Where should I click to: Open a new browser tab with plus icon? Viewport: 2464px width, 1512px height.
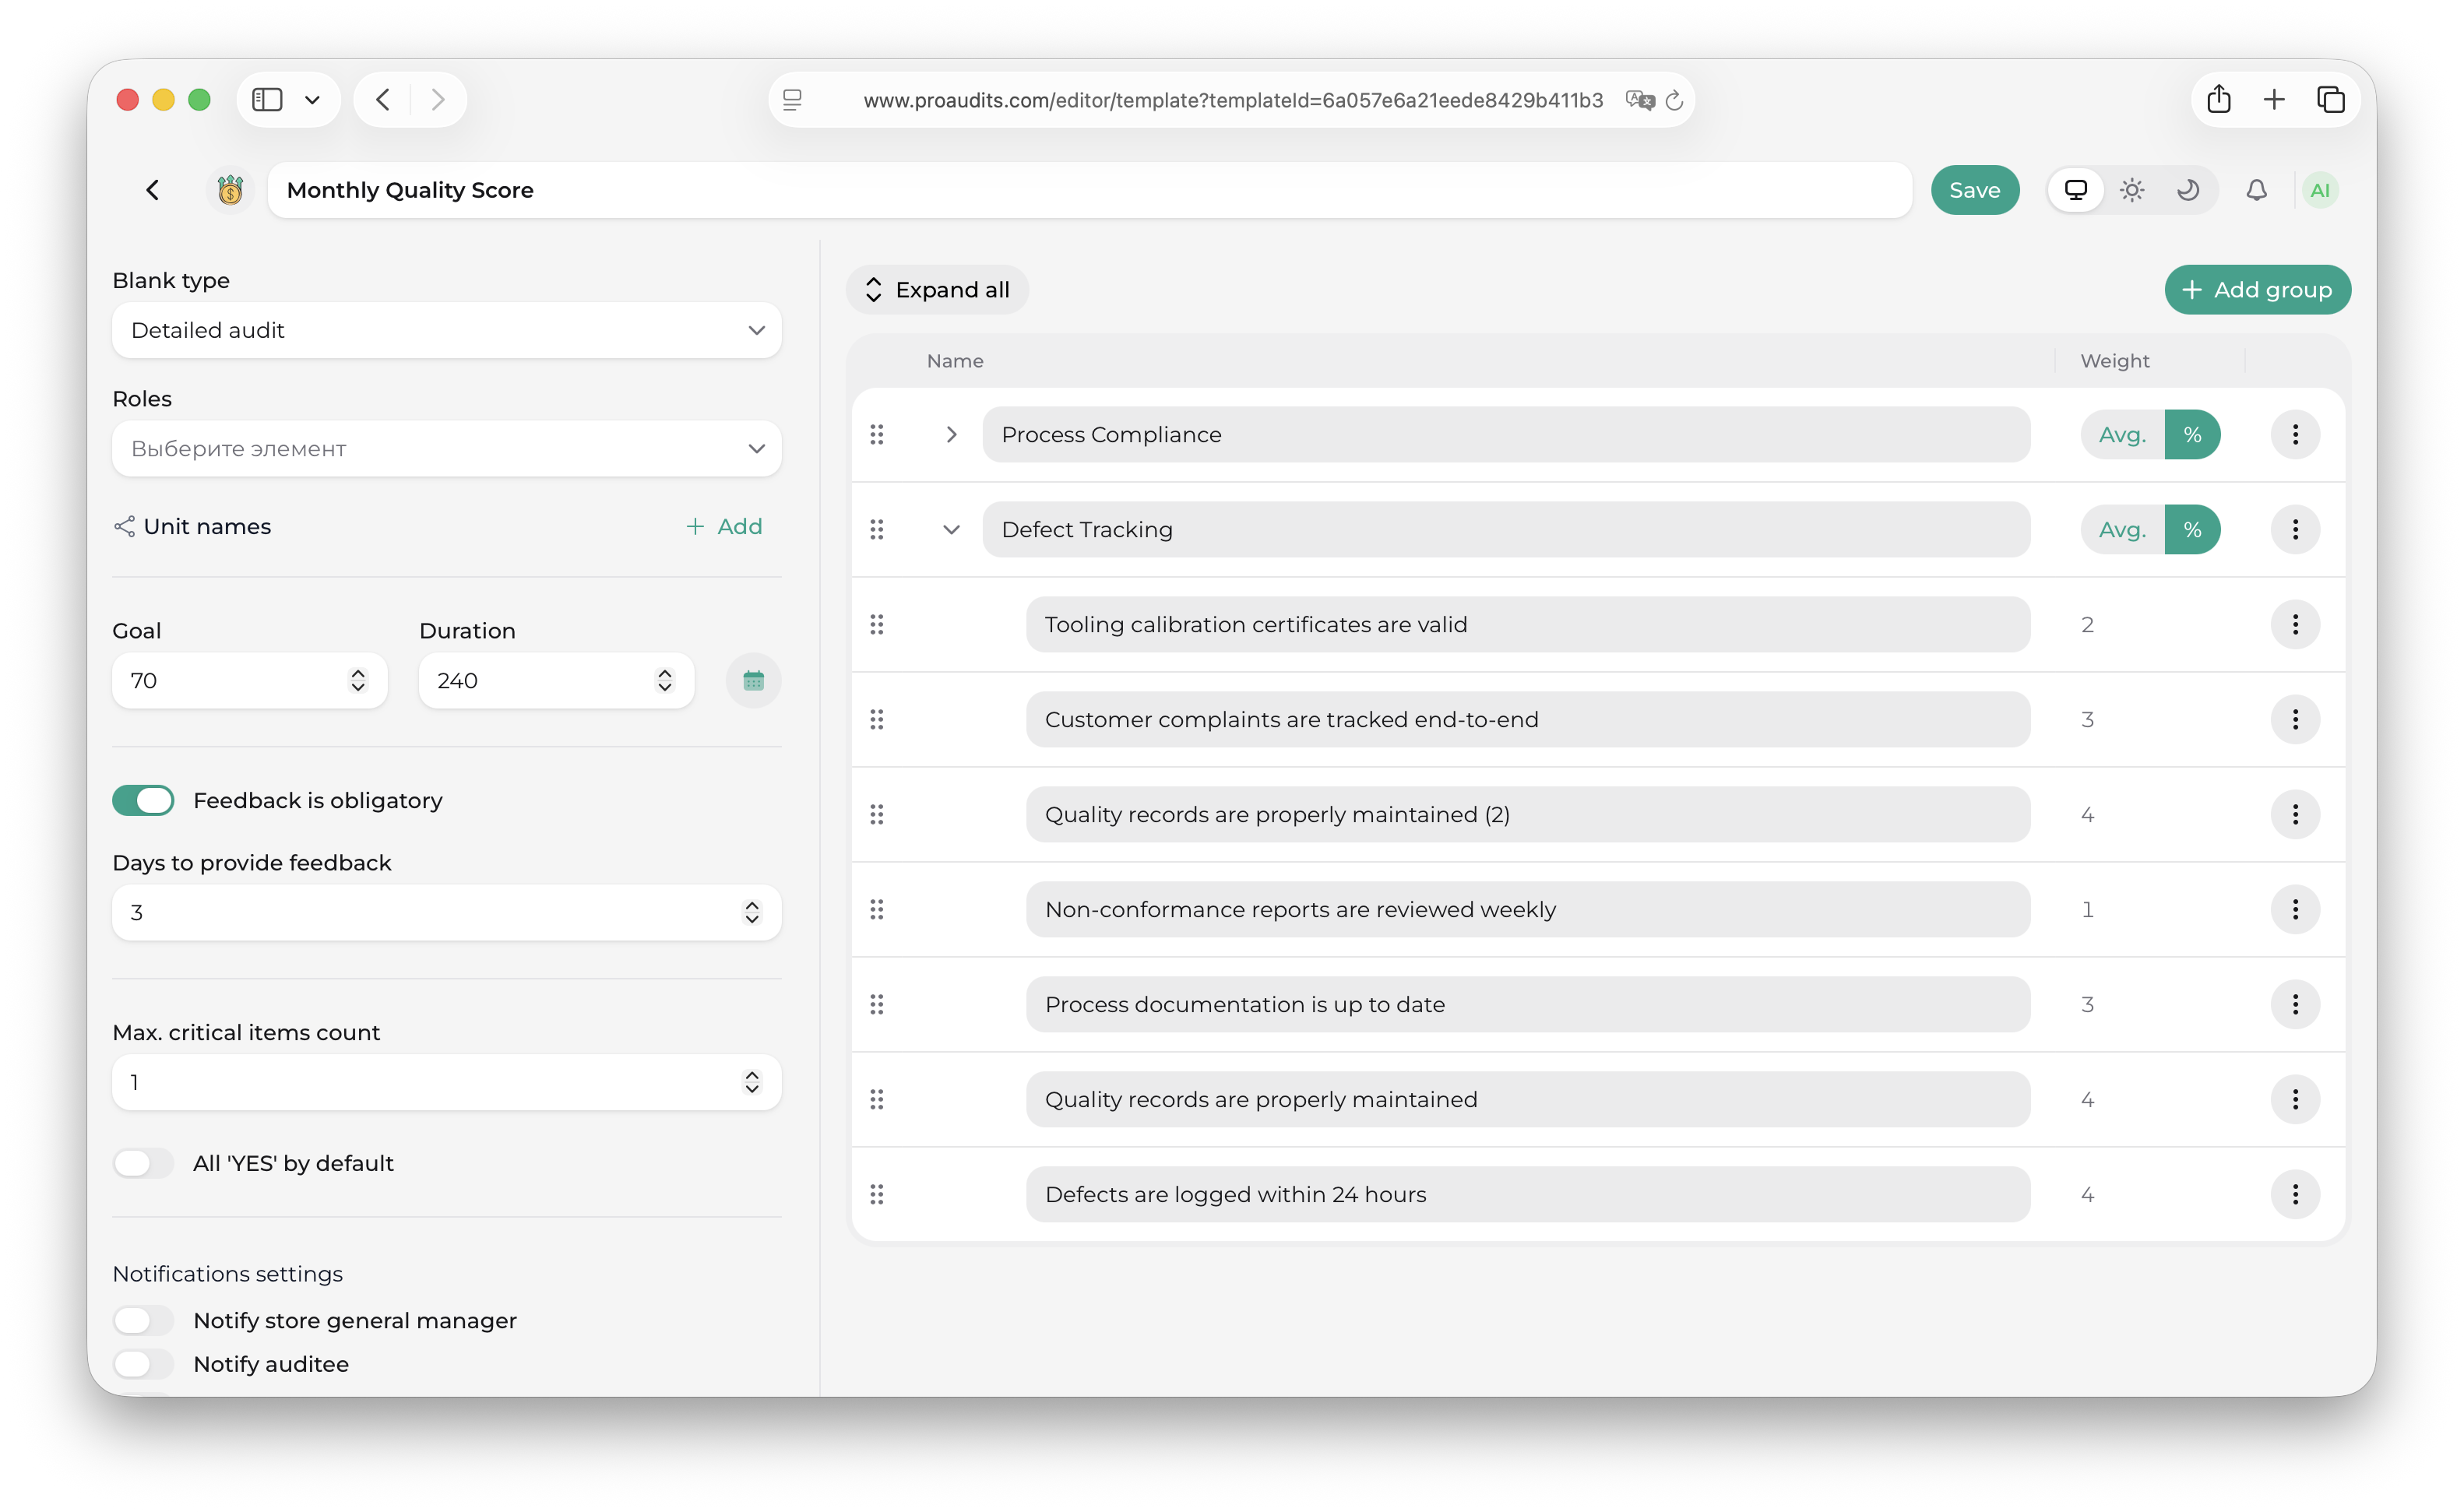tap(2274, 99)
